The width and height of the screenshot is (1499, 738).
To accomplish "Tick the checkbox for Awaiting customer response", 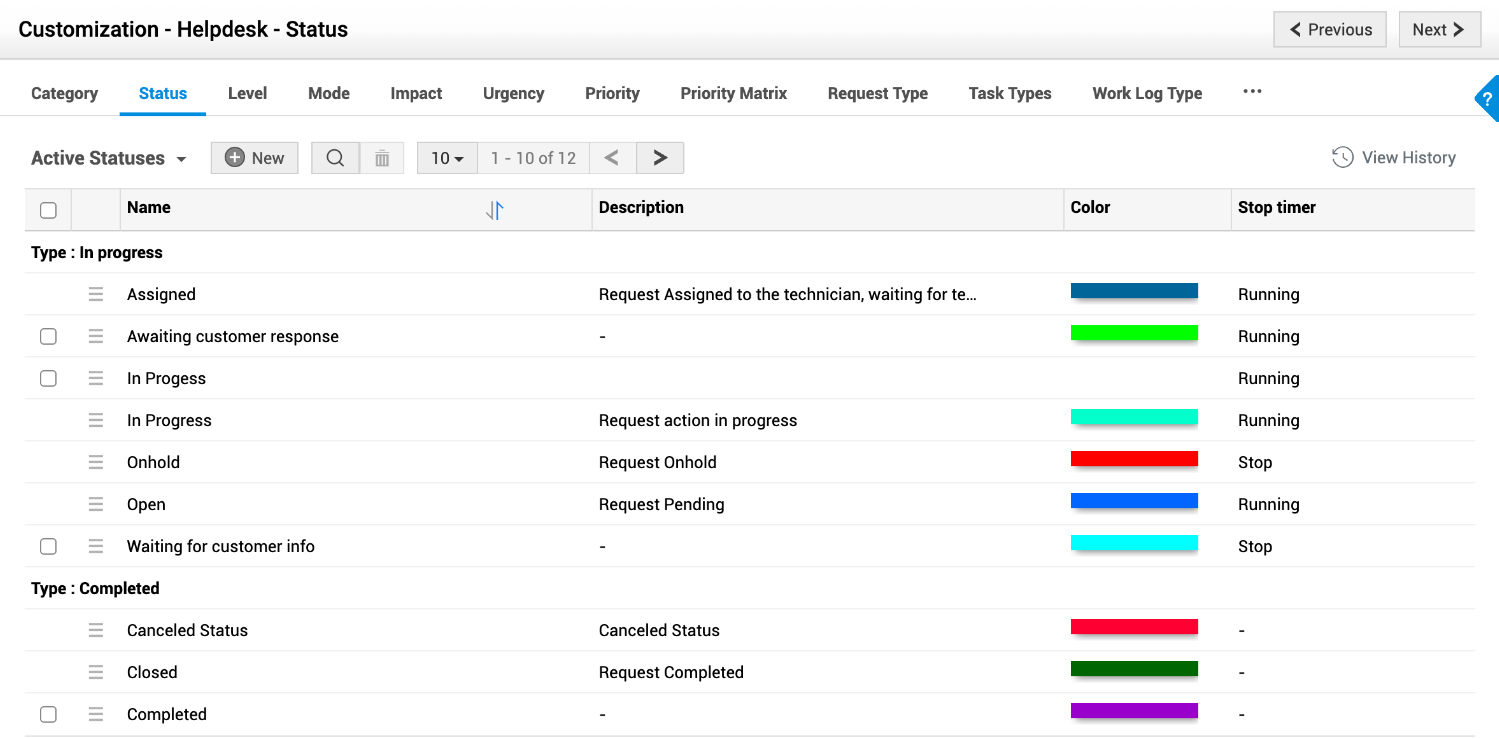I will (48, 337).
